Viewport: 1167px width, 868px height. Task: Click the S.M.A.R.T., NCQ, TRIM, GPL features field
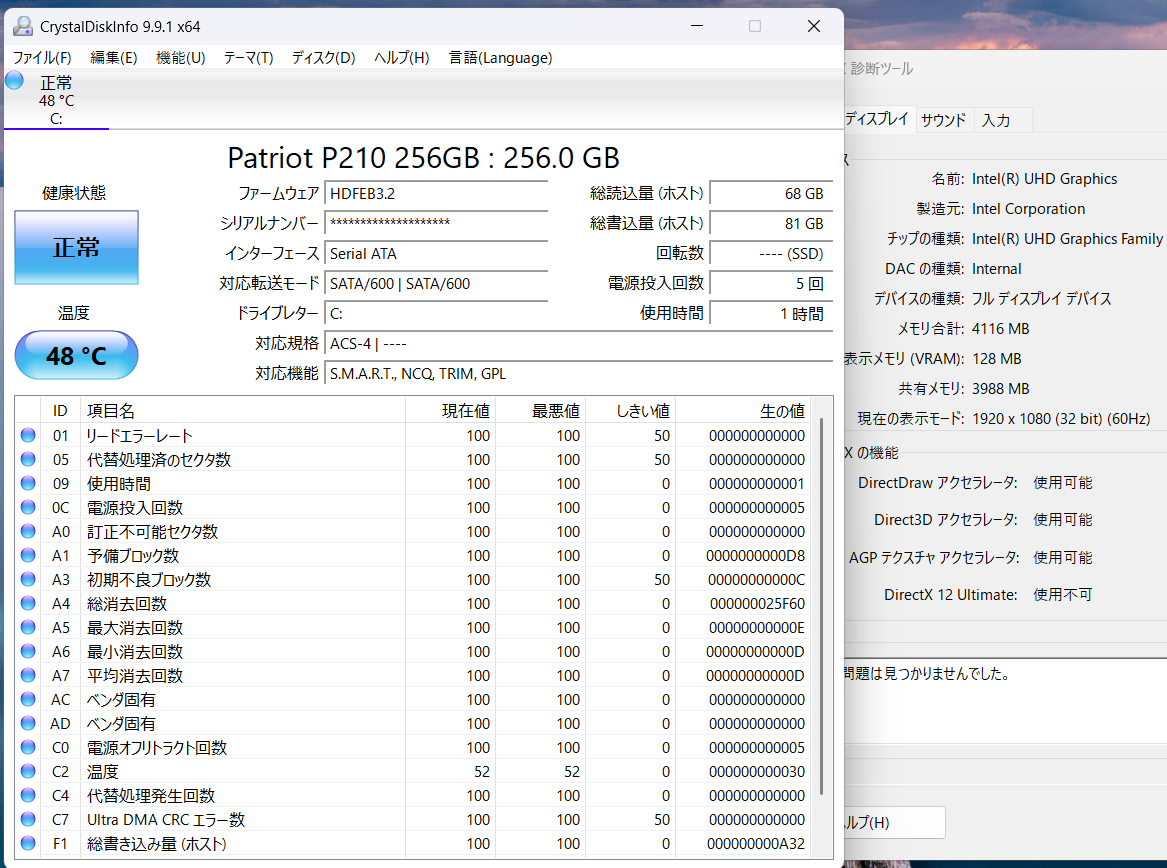click(578, 374)
